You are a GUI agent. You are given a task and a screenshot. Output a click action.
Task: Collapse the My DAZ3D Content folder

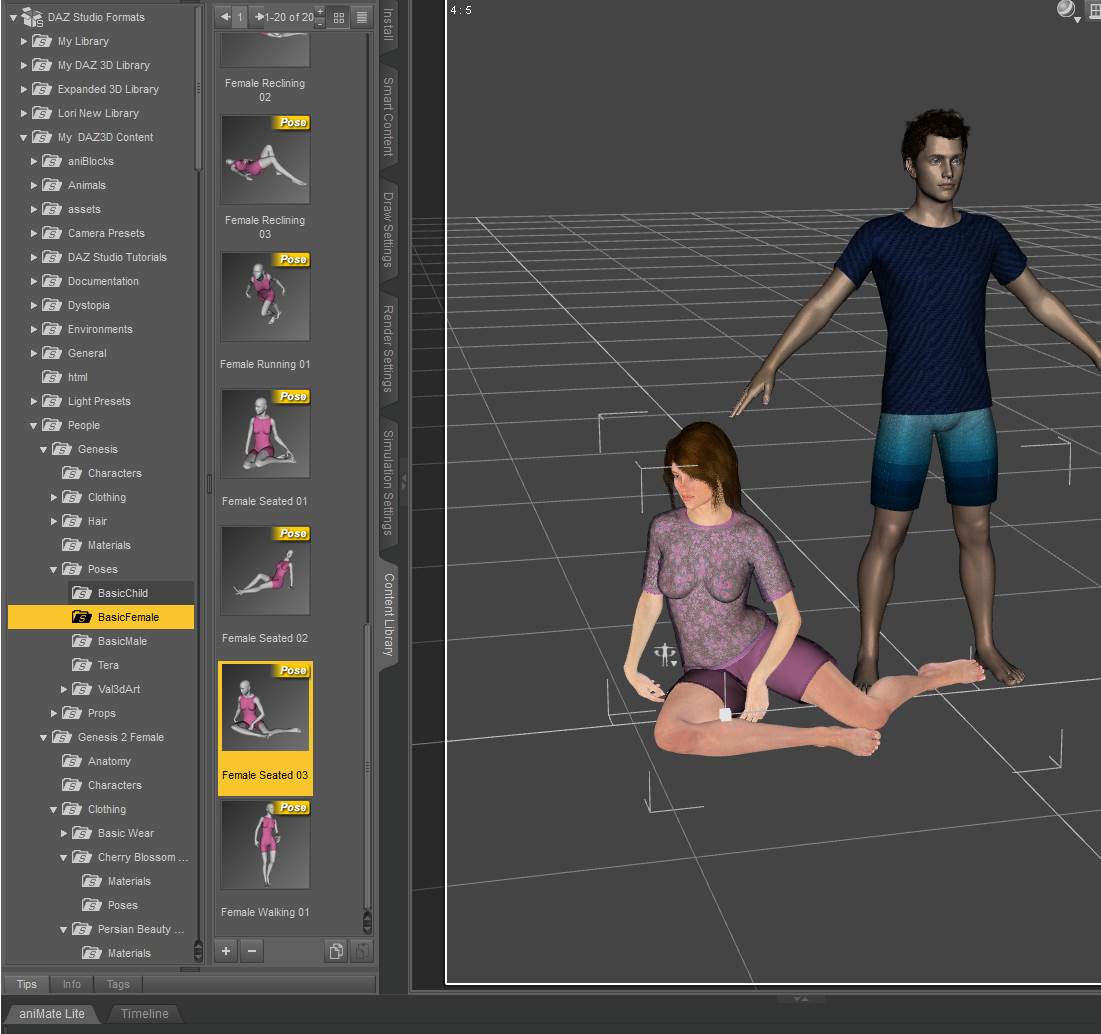tap(24, 138)
